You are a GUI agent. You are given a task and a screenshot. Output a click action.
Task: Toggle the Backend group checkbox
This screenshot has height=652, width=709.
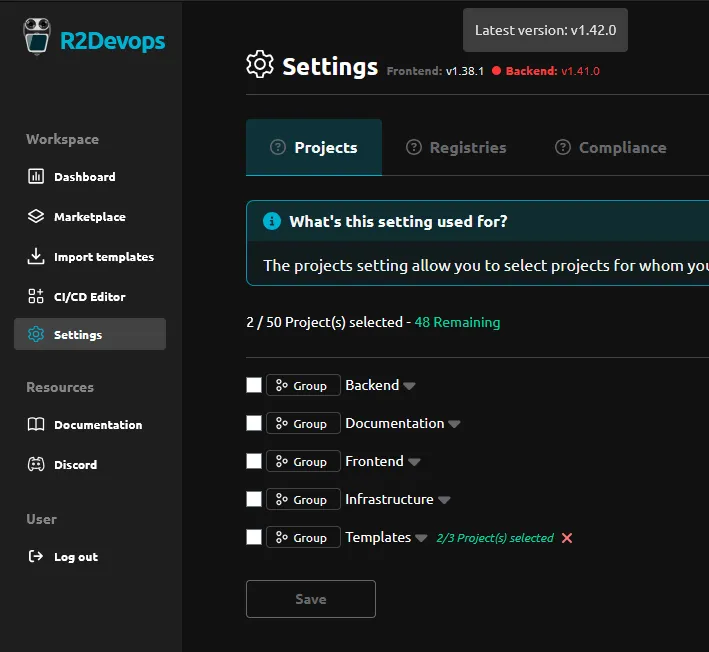click(x=254, y=385)
